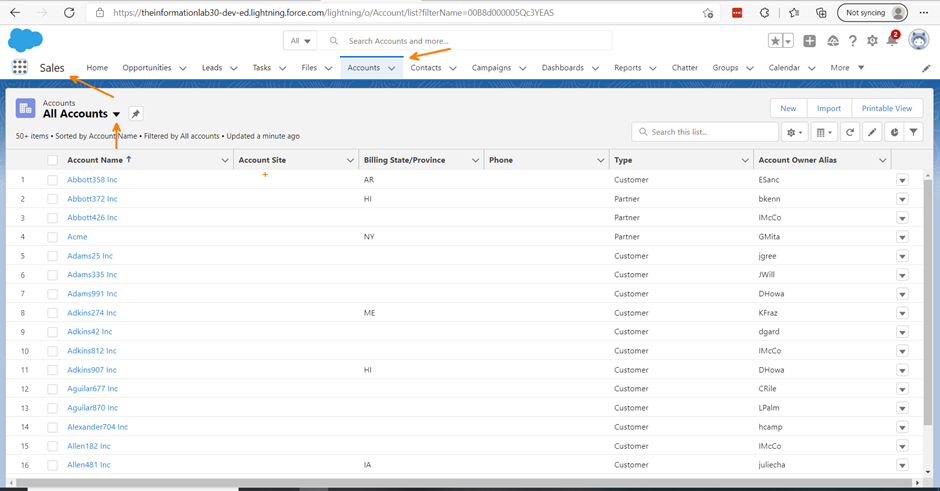Show charts panel for the list
Viewport: 940px width, 491px height.
click(894, 132)
